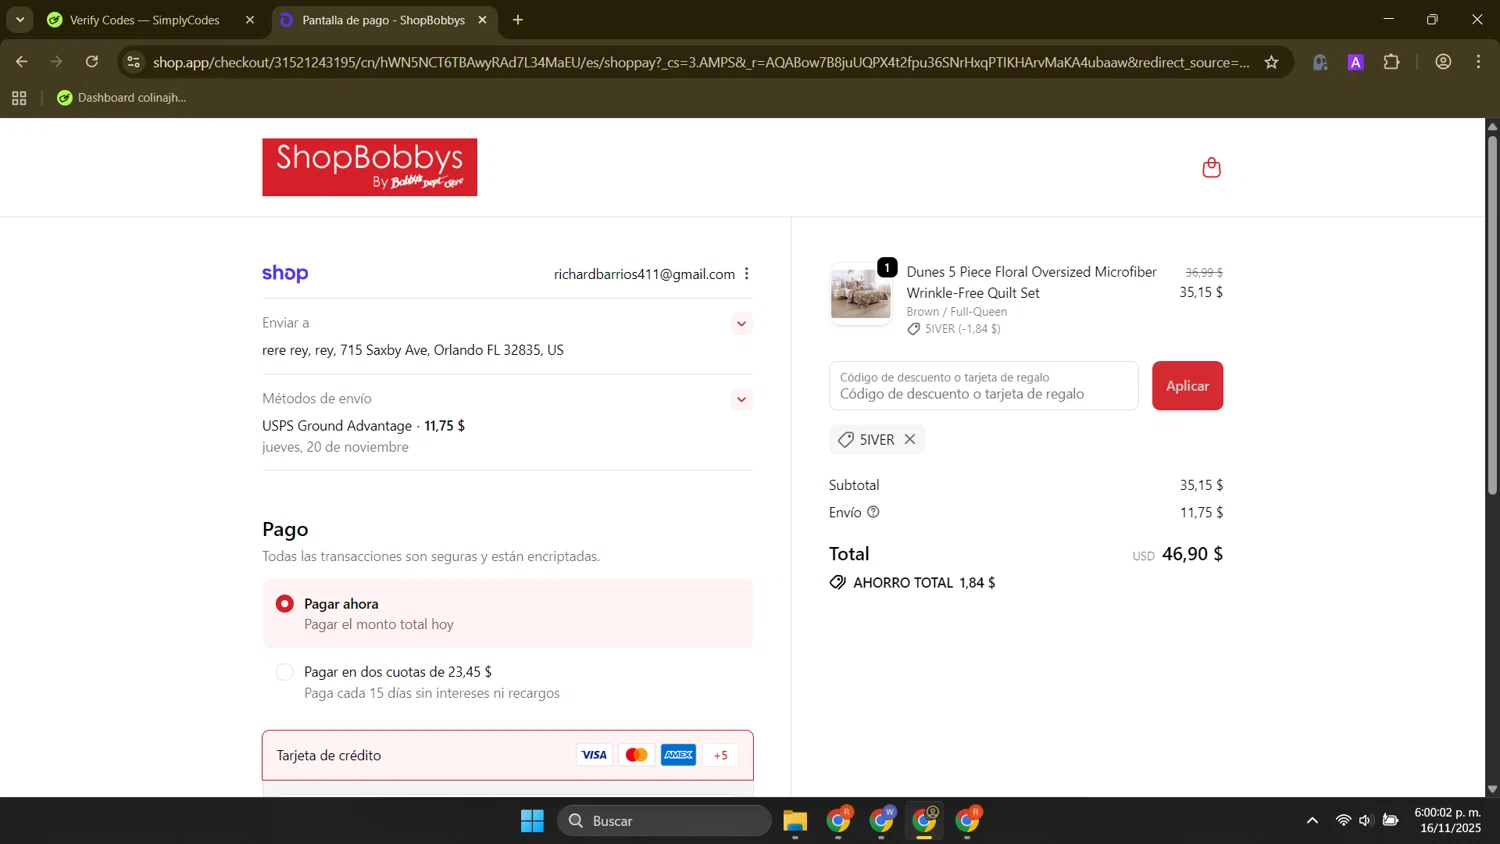
Task: Click the clock and date in taskbar
Action: [1448, 821]
